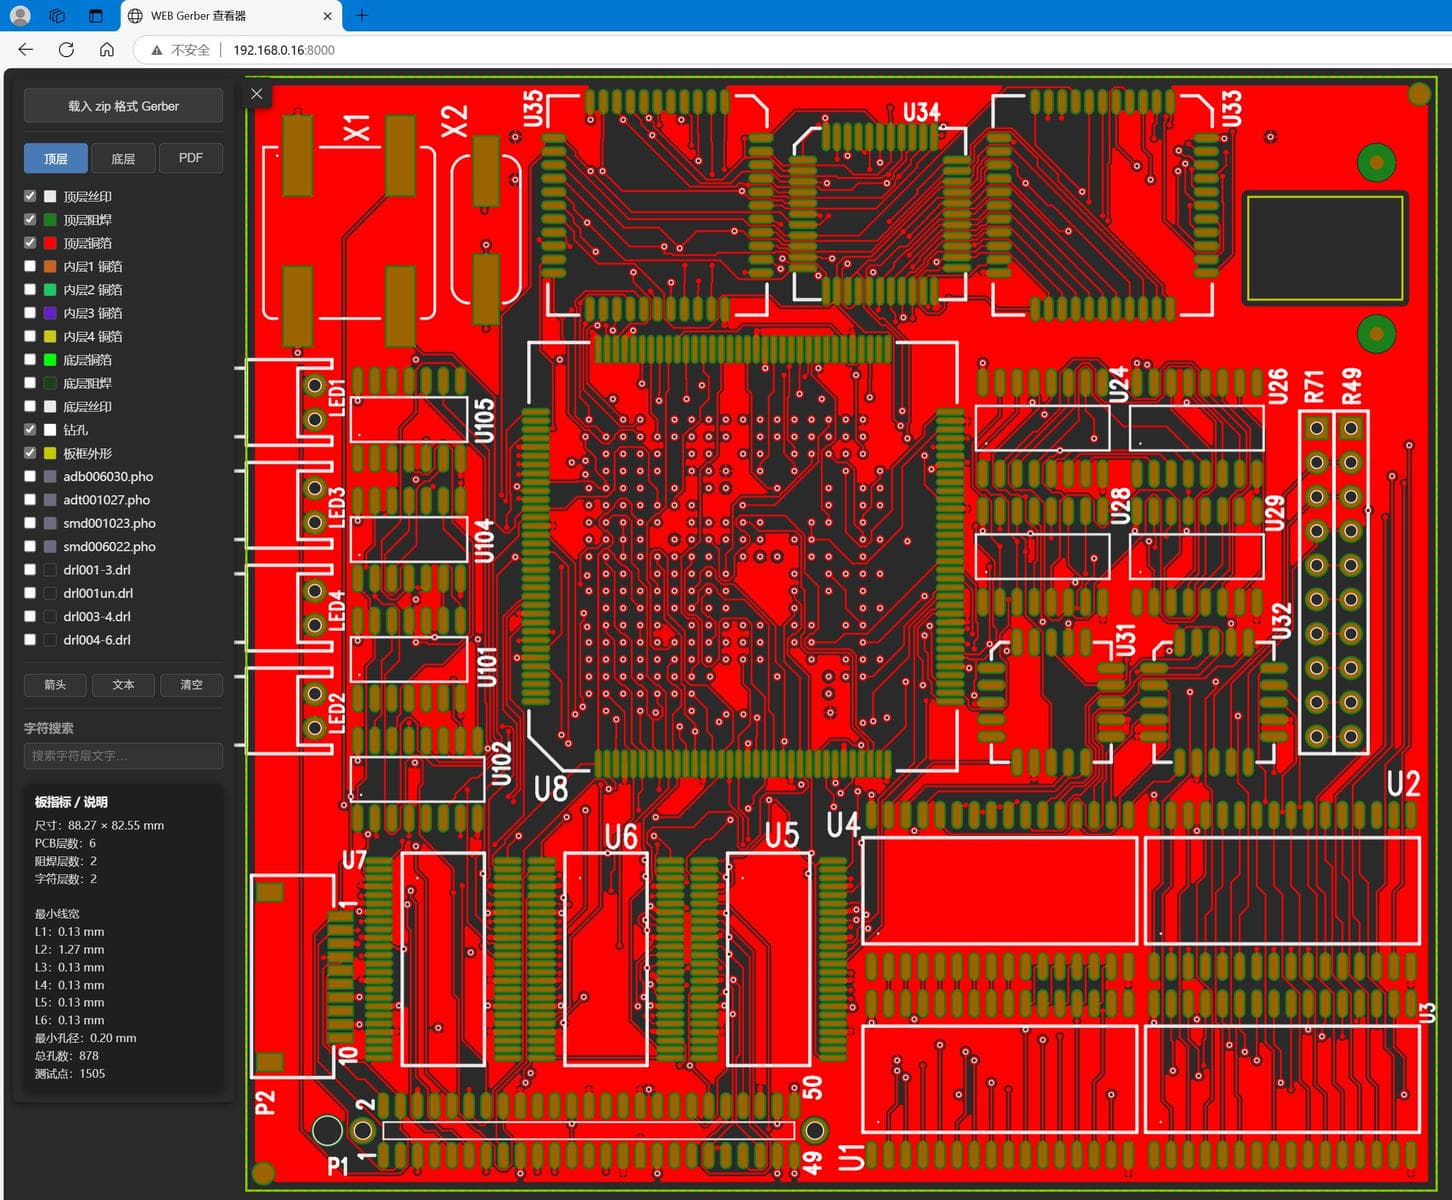Click the 清空 button
Image resolution: width=1452 pixels, height=1200 pixels.
click(191, 685)
